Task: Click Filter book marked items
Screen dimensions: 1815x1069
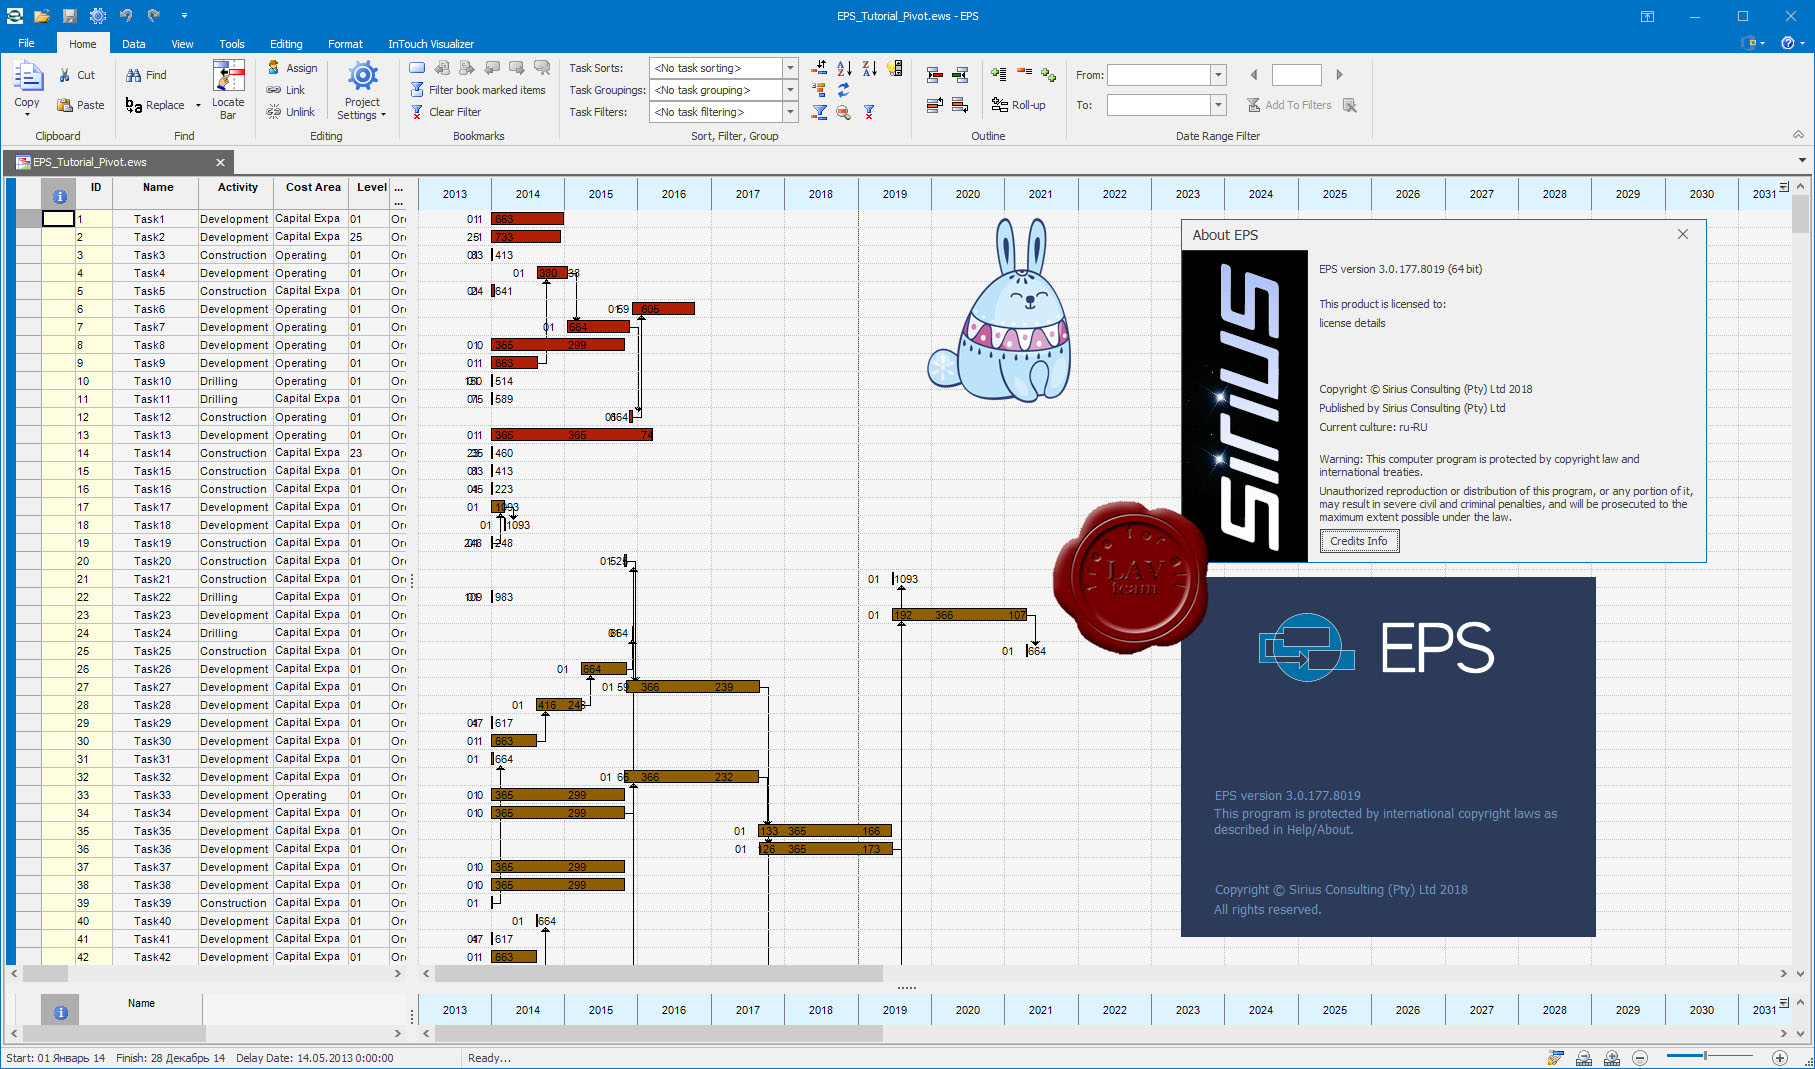Action: pyautogui.click(x=478, y=90)
